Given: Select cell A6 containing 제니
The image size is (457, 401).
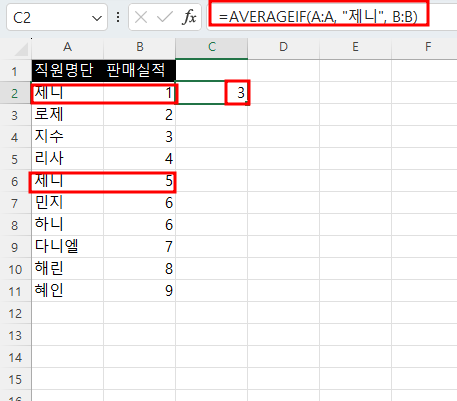Looking at the screenshot, I should point(68,181).
